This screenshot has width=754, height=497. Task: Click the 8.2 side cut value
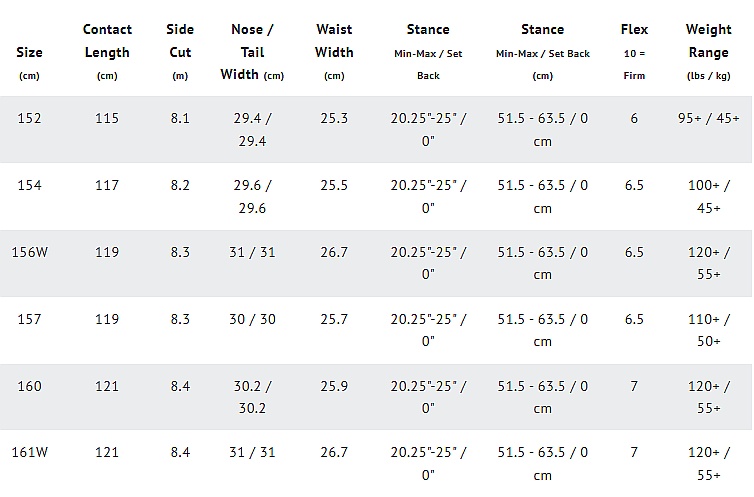[180, 185]
